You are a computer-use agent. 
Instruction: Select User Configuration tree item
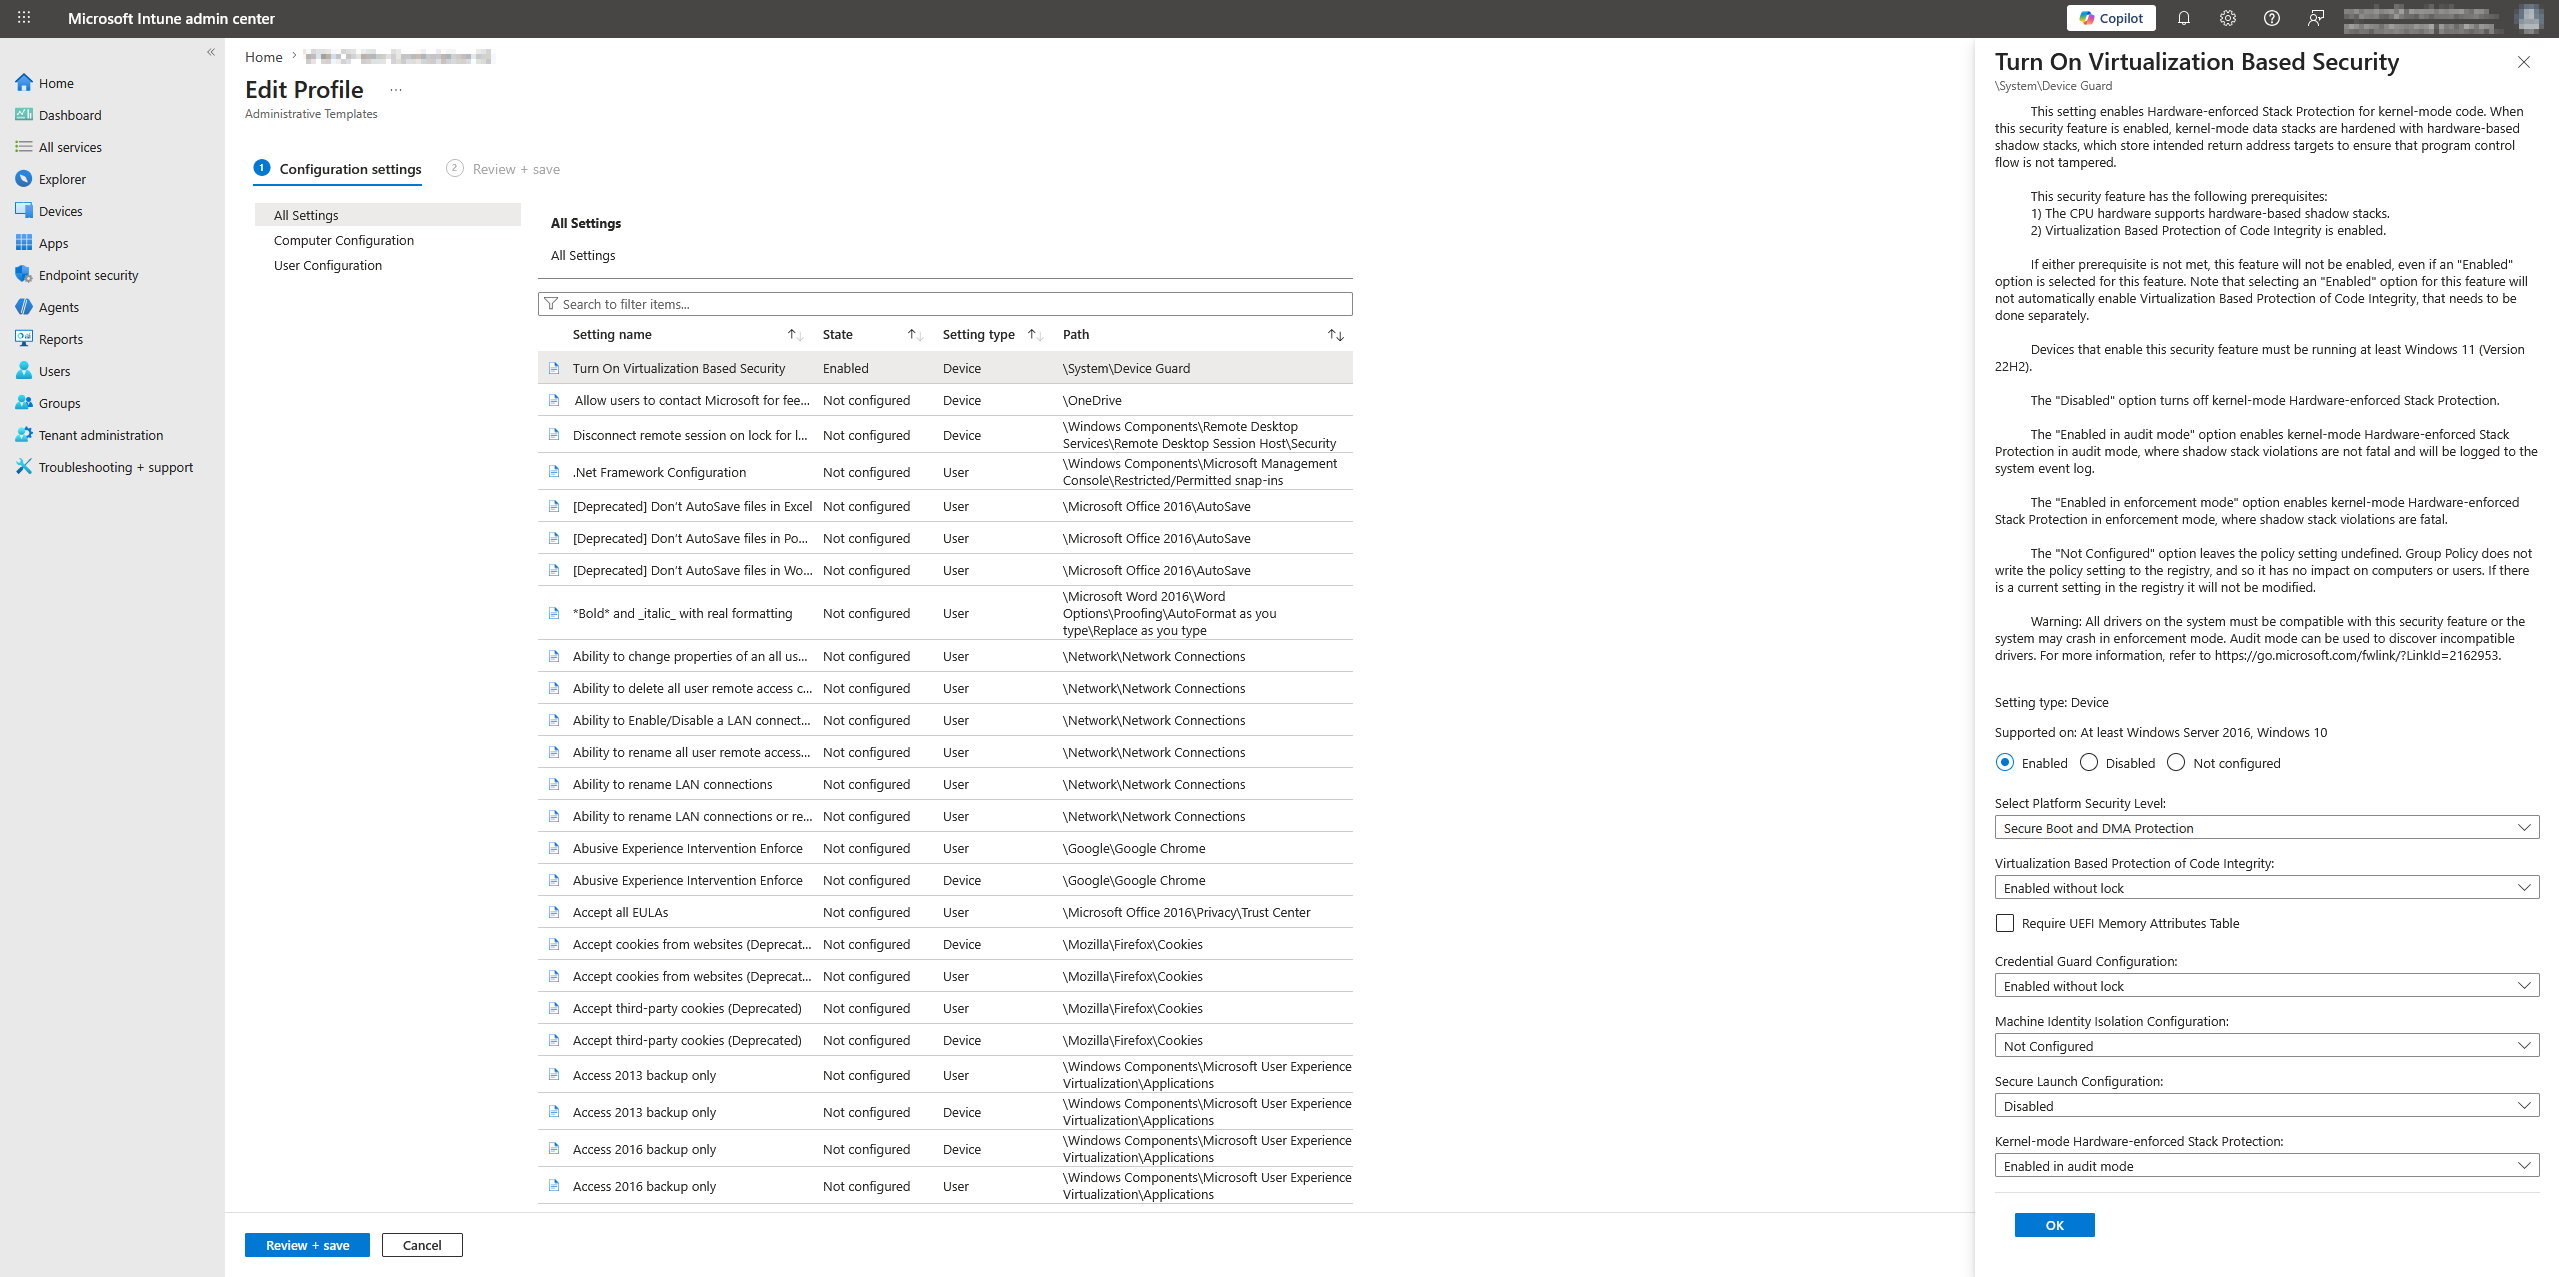coord(328,265)
